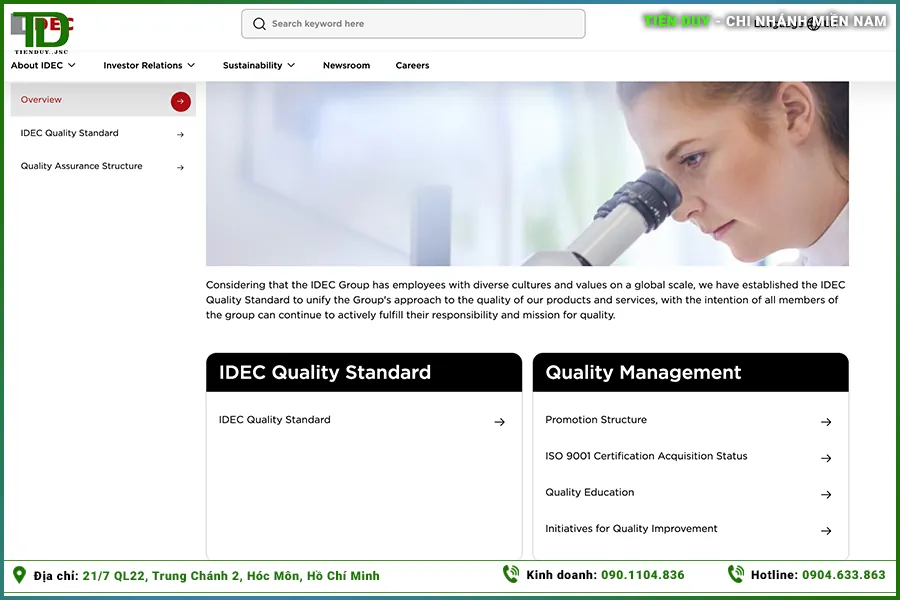Click the paragraph starting Considering that the IDEC
The height and width of the screenshot is (600, 900).
526,300
